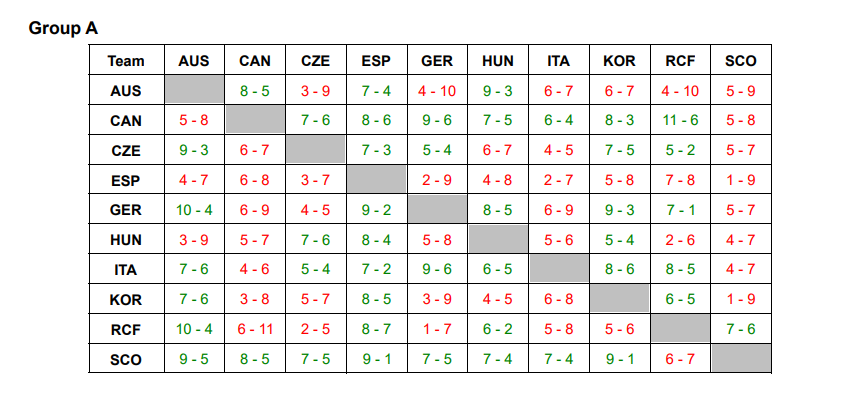Click the CAN row label

[x=126, y=120]
